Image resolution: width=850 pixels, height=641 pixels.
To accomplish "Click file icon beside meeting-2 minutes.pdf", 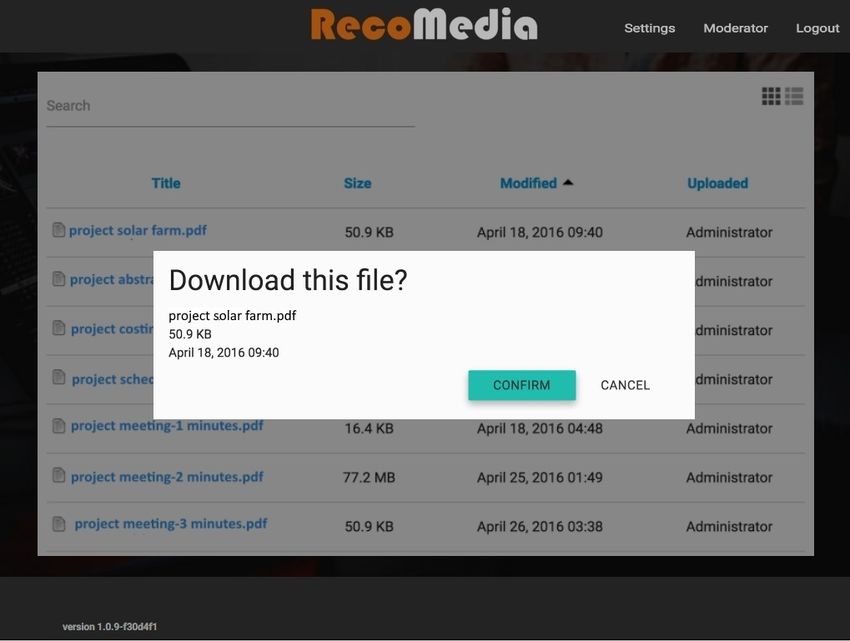I will tap(59, 475).
